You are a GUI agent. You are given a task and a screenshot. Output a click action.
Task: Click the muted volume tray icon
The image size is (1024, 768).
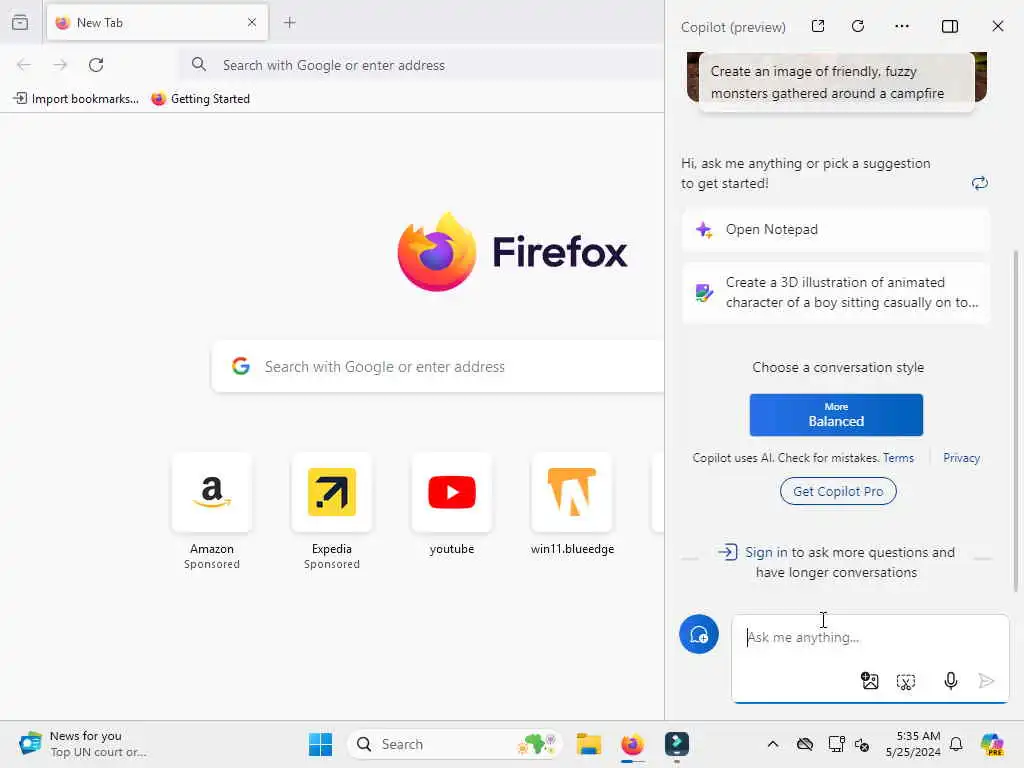click(862, 744)
